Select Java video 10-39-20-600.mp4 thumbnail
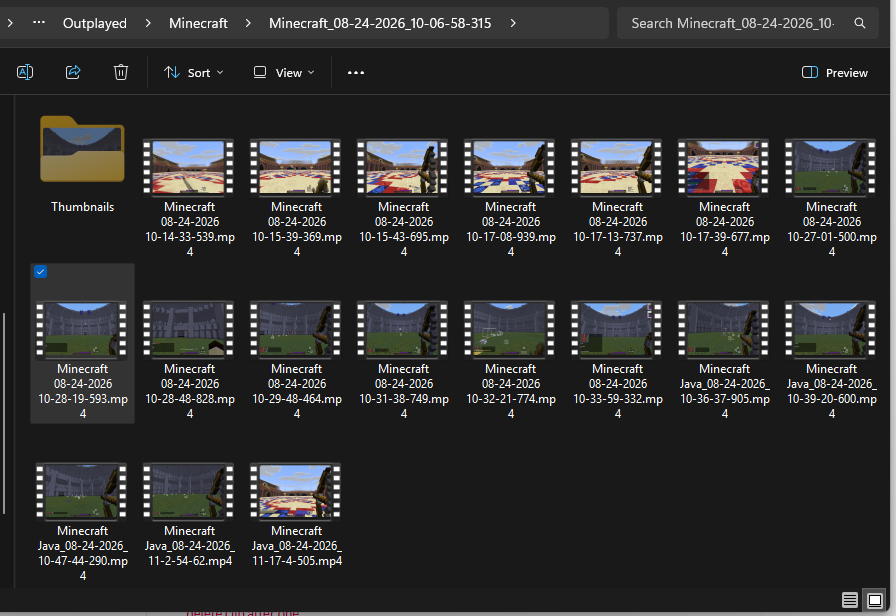 pyautogui.click(x=830, y=330)
